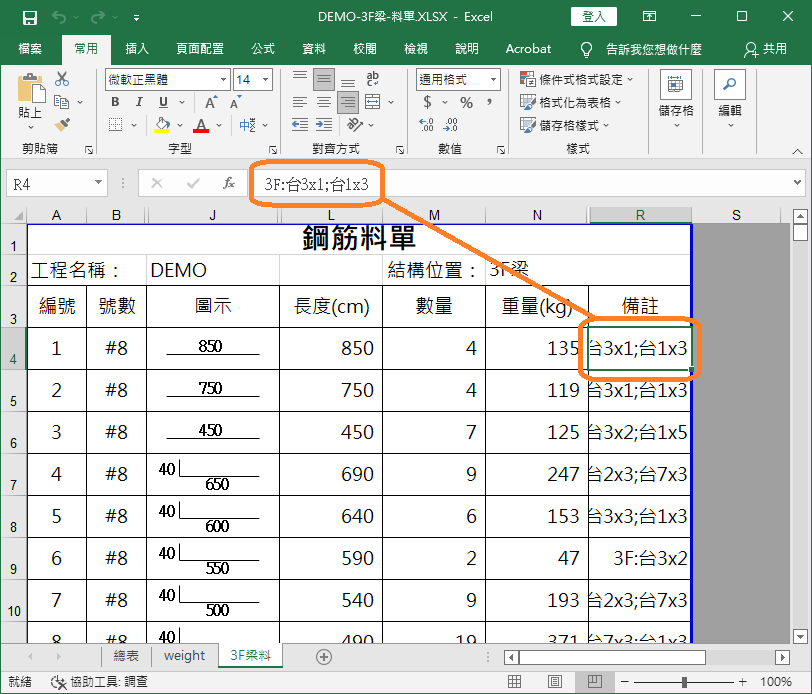
Task: Open the 條件式格式設定 dropdown
Action: (576, 79)
